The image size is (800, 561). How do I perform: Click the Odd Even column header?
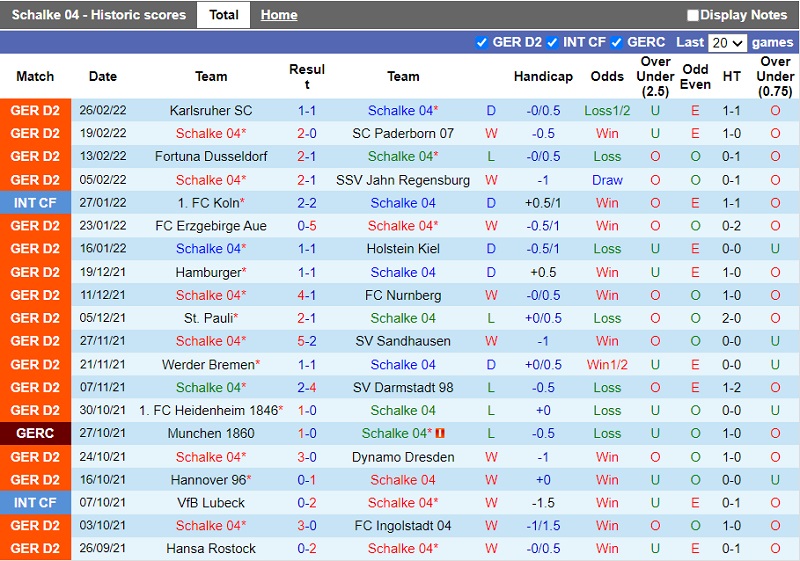pyautogui.click(x=695, y=76)
